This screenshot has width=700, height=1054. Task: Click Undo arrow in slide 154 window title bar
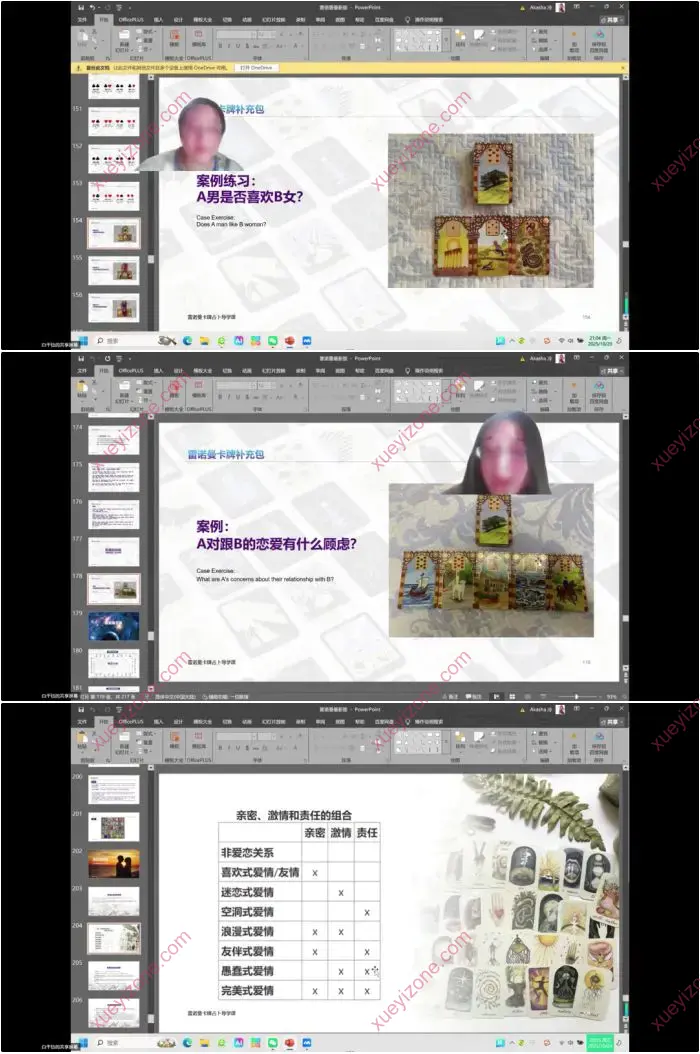tap(93, 7)
